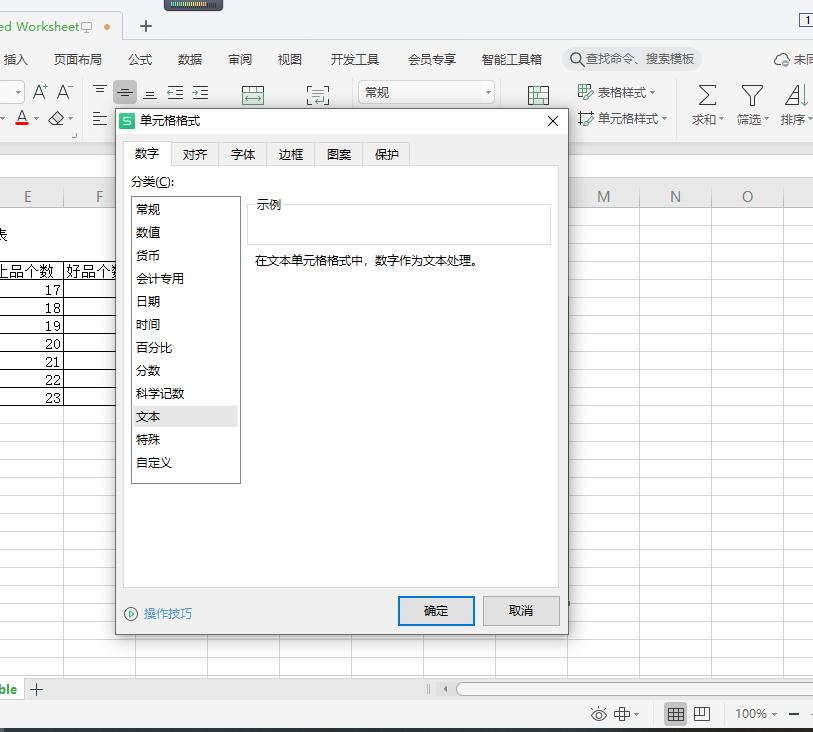The image size is (813, 732).
Task: Click the wrap text icon
Action: (x=317, y=95)
